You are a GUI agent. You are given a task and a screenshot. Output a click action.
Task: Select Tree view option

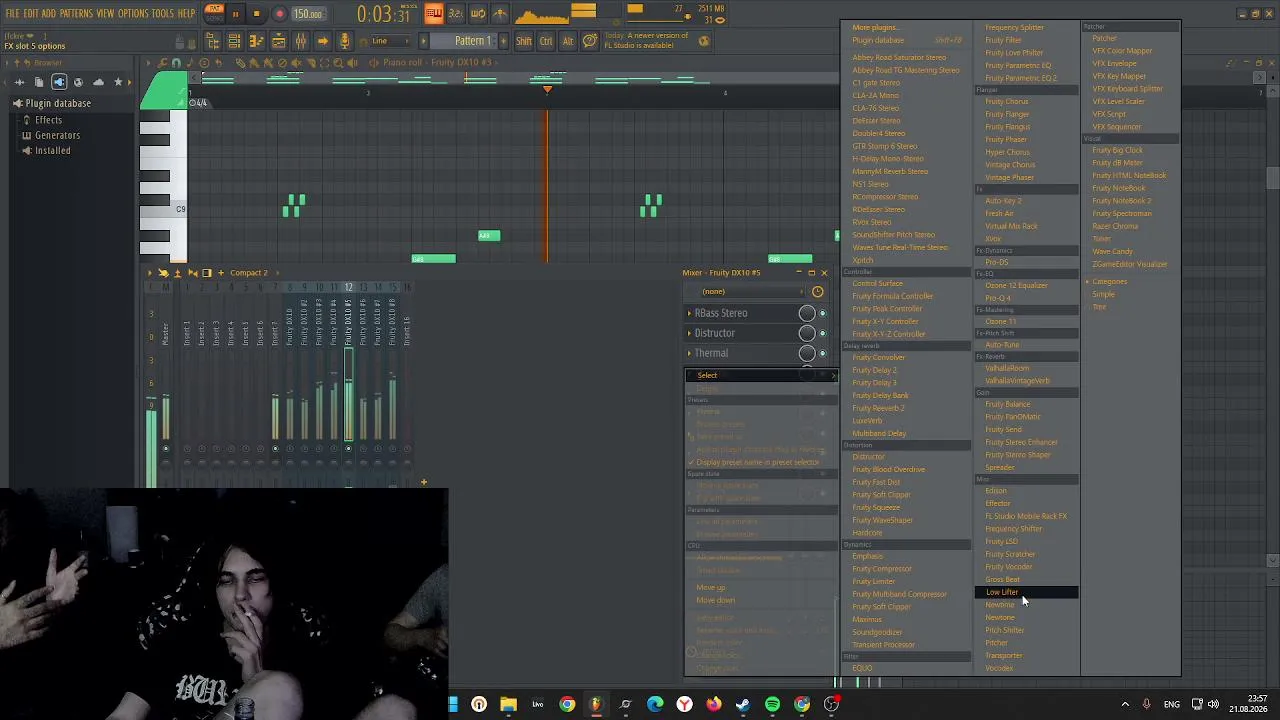tap(1099, 307)
